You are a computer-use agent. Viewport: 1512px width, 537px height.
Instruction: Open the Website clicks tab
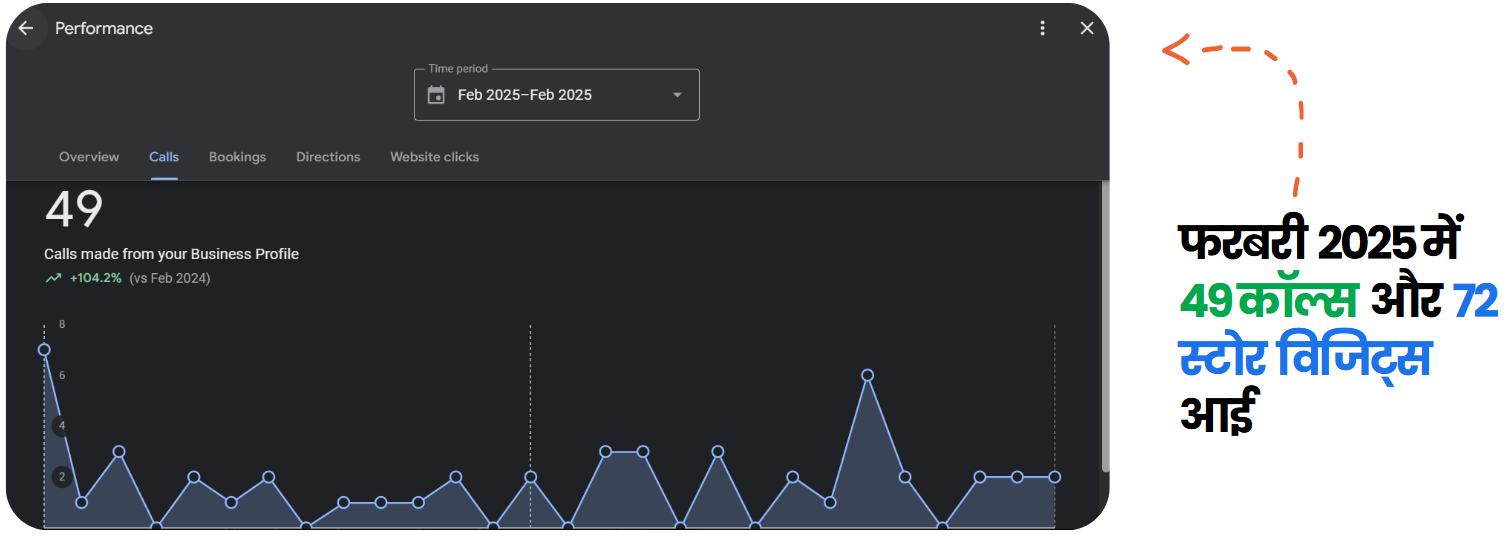point(434,157)
